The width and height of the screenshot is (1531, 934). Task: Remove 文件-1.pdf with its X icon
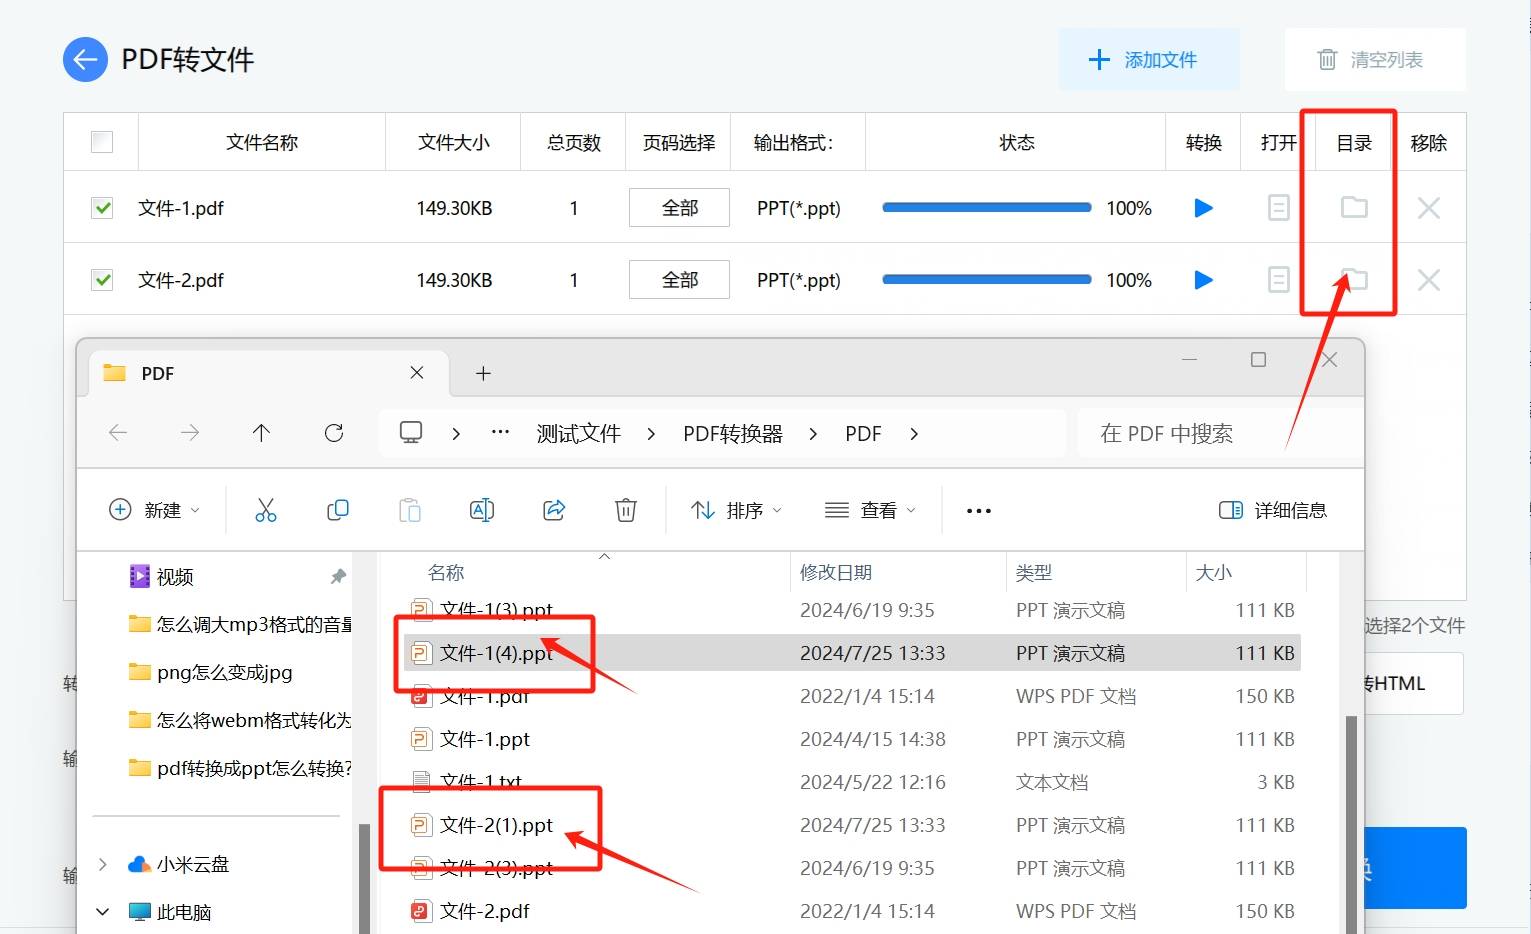pyautogui.click(x=1429, y=208)
